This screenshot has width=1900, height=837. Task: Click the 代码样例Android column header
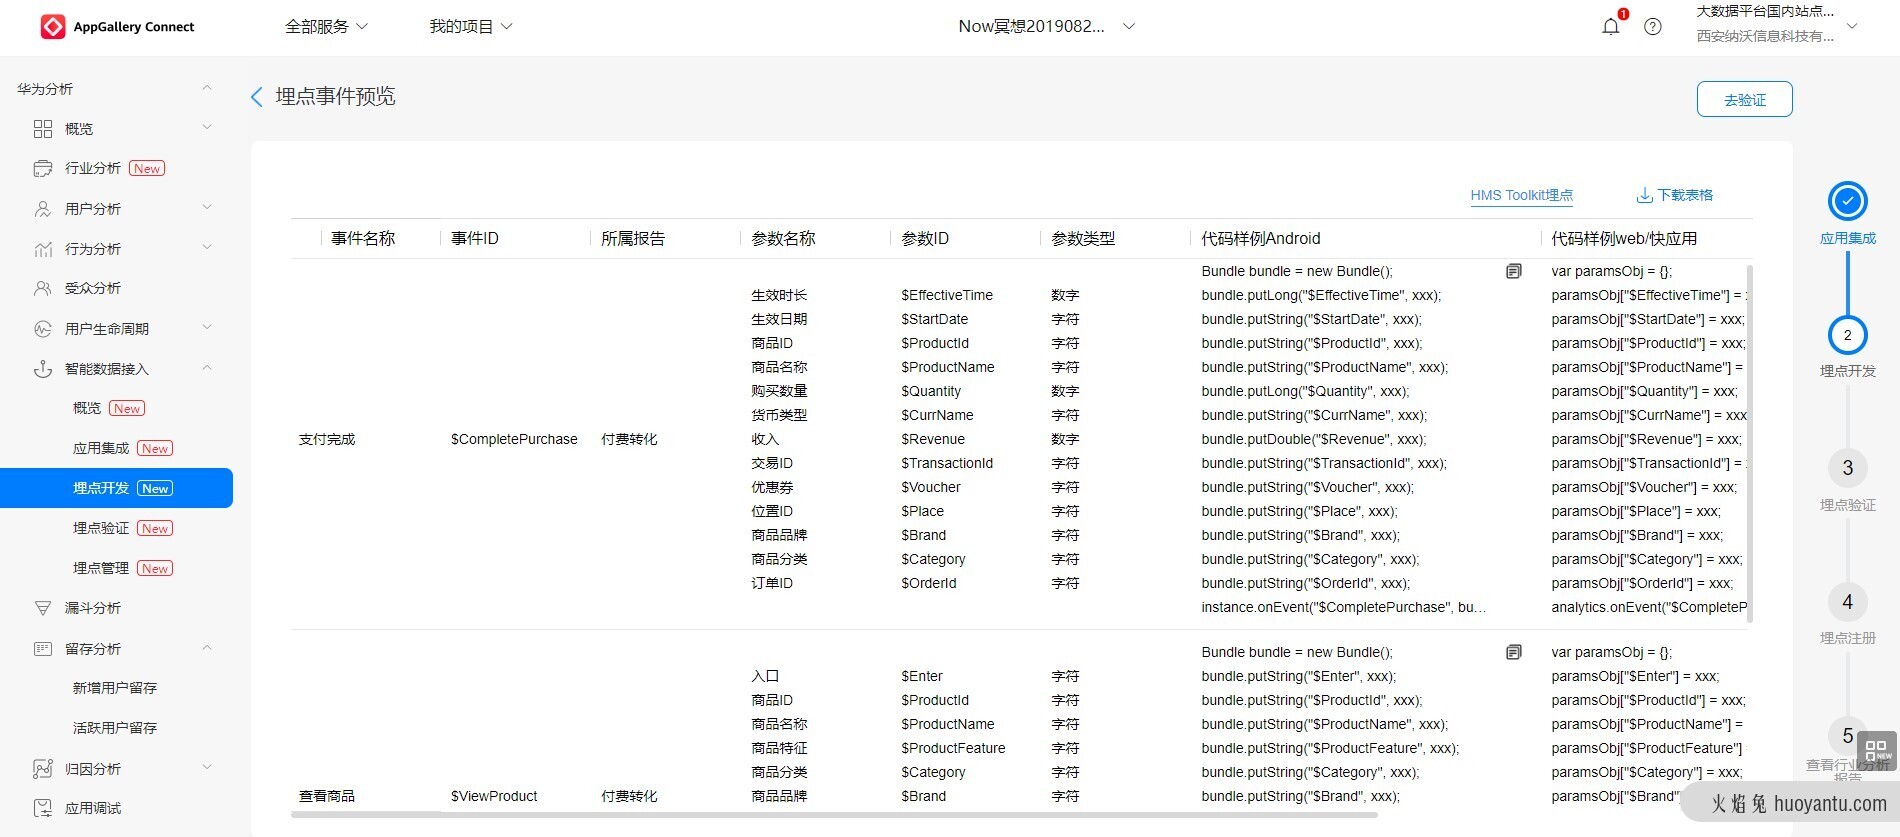coord(1261,239)
